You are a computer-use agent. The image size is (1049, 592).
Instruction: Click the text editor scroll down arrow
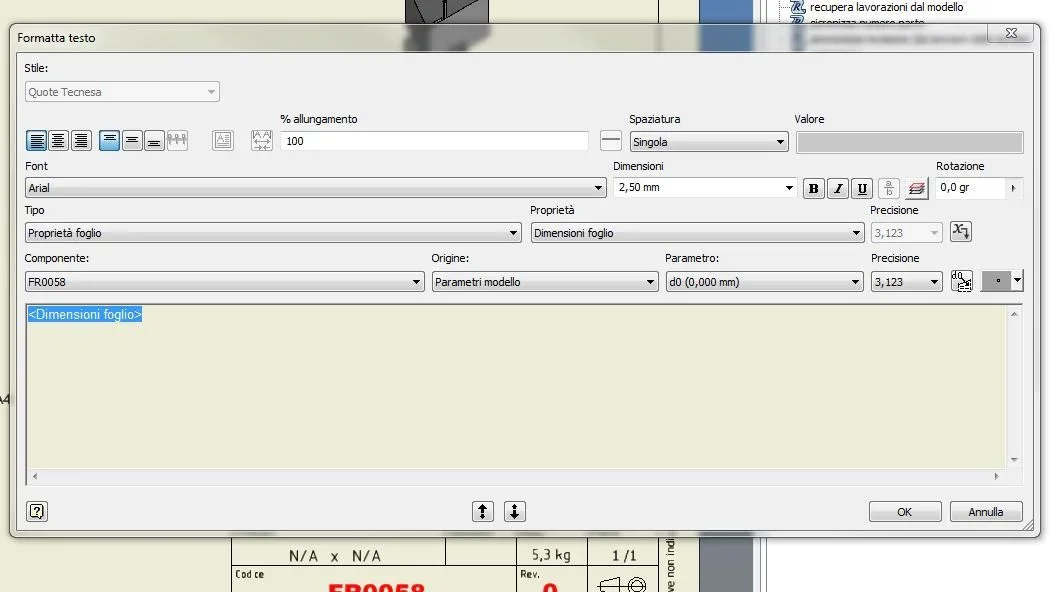tap(1014, 460)
